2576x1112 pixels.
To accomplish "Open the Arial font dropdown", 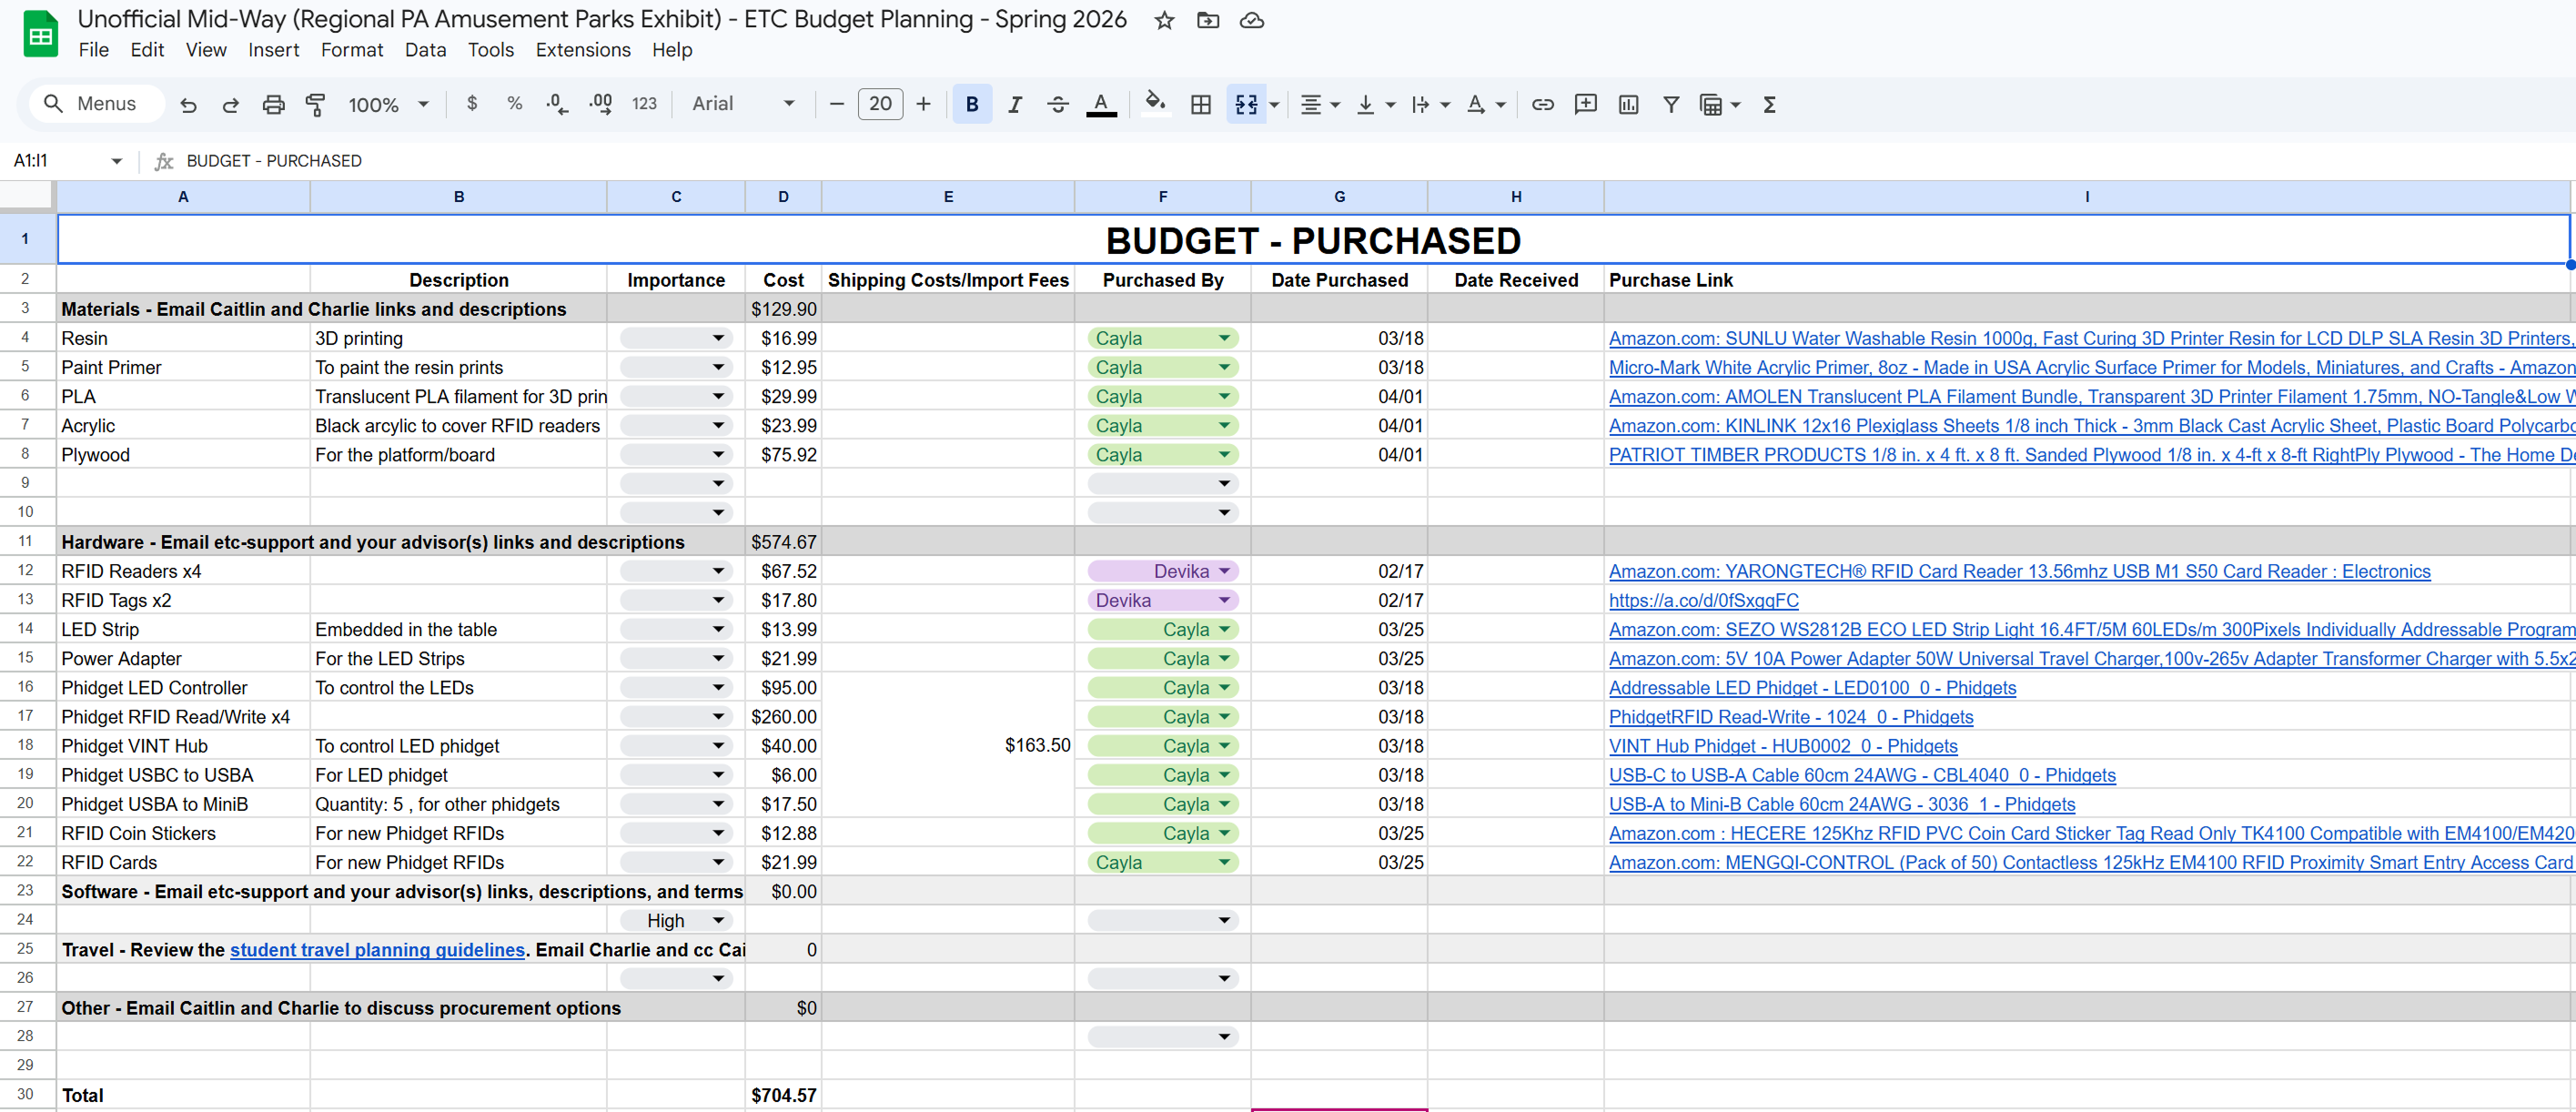I will tap(744, 103).
